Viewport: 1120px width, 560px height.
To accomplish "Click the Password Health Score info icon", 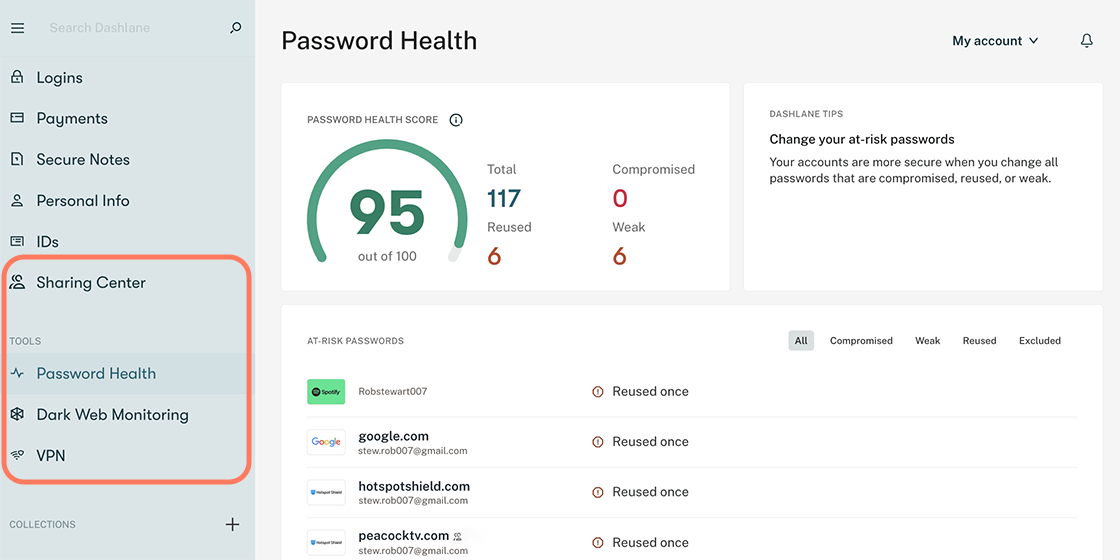I will point(456,119).
